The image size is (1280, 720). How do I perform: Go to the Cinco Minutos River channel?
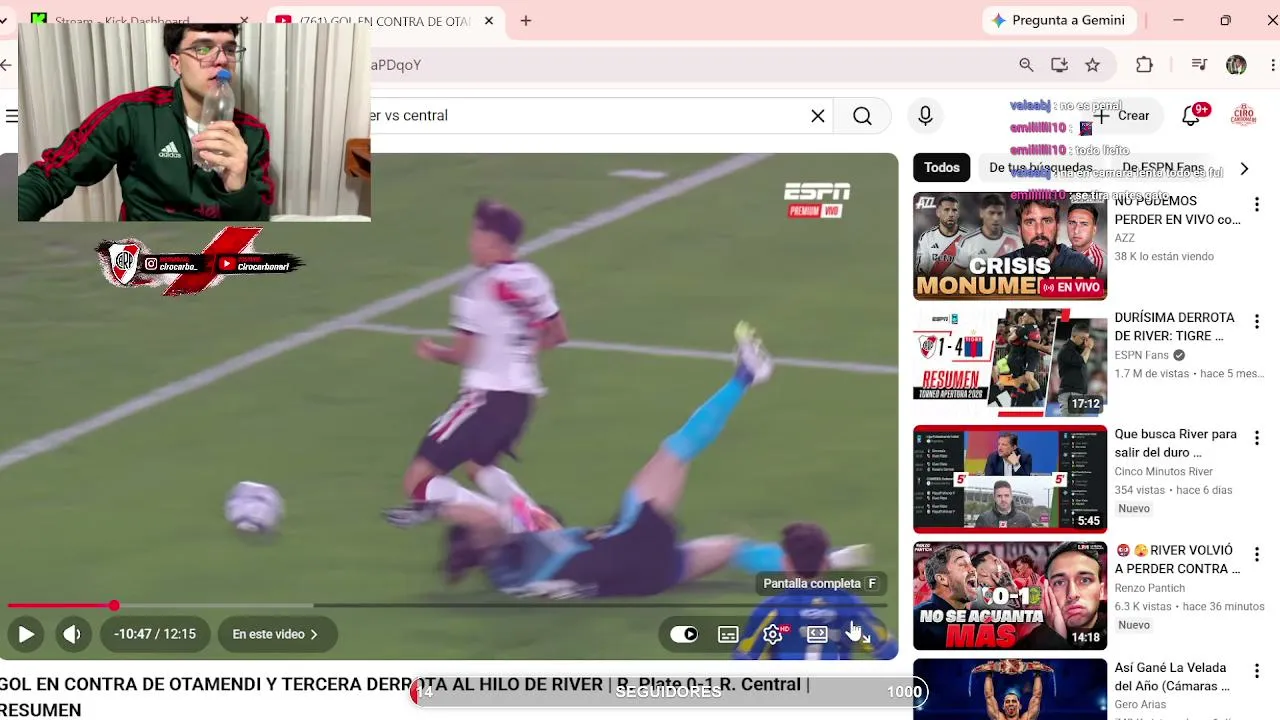[1164, 472]
